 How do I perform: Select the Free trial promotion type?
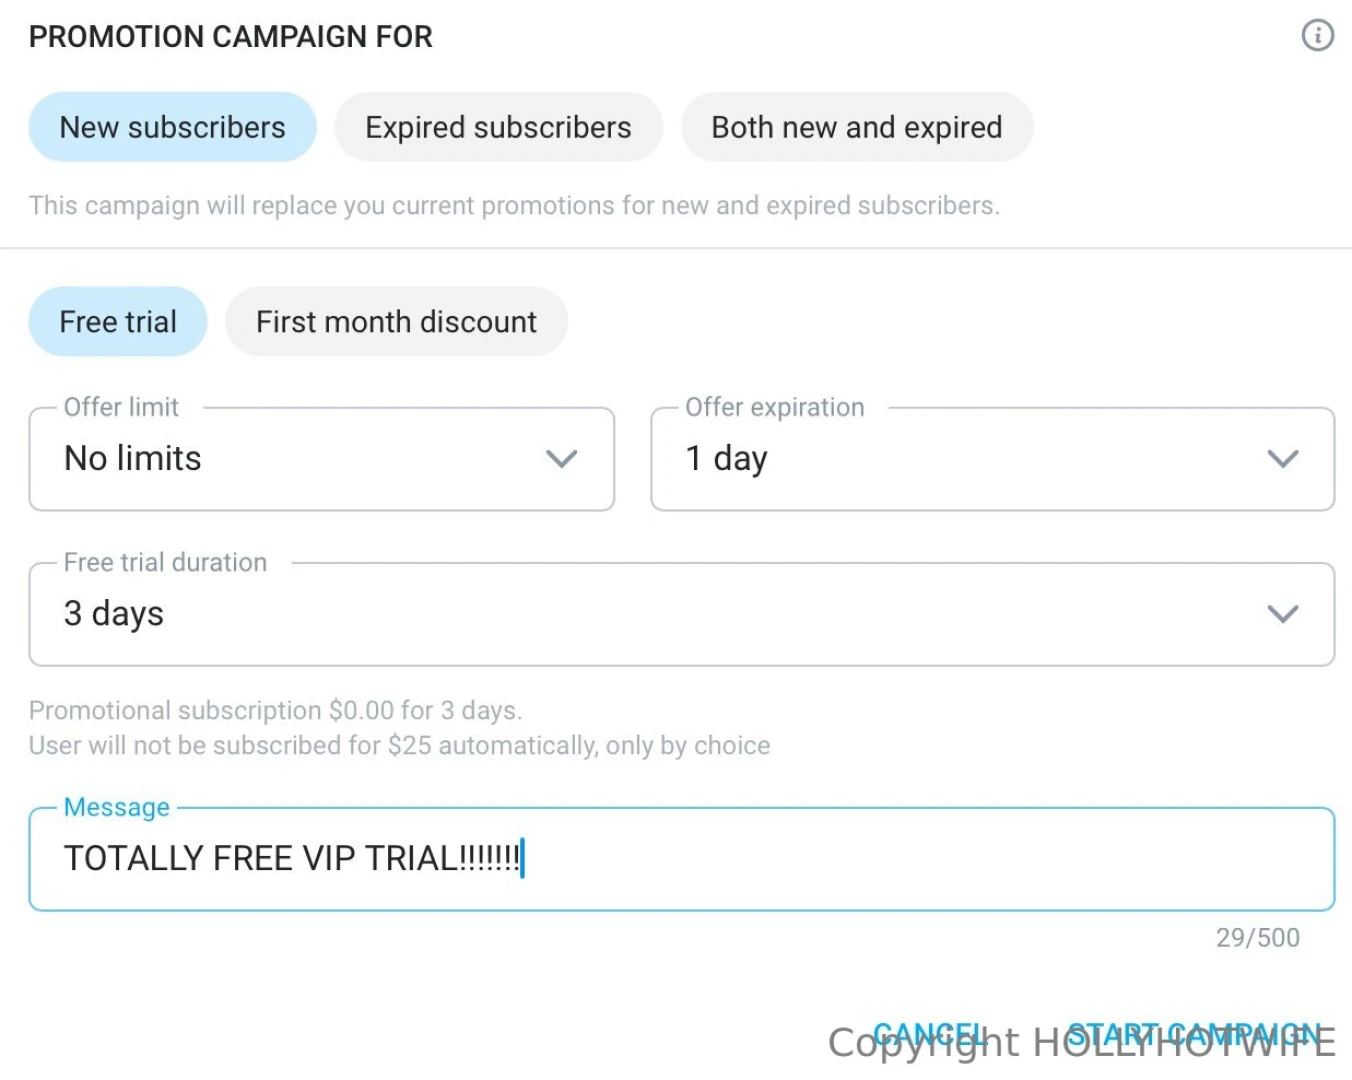(117, 321)
